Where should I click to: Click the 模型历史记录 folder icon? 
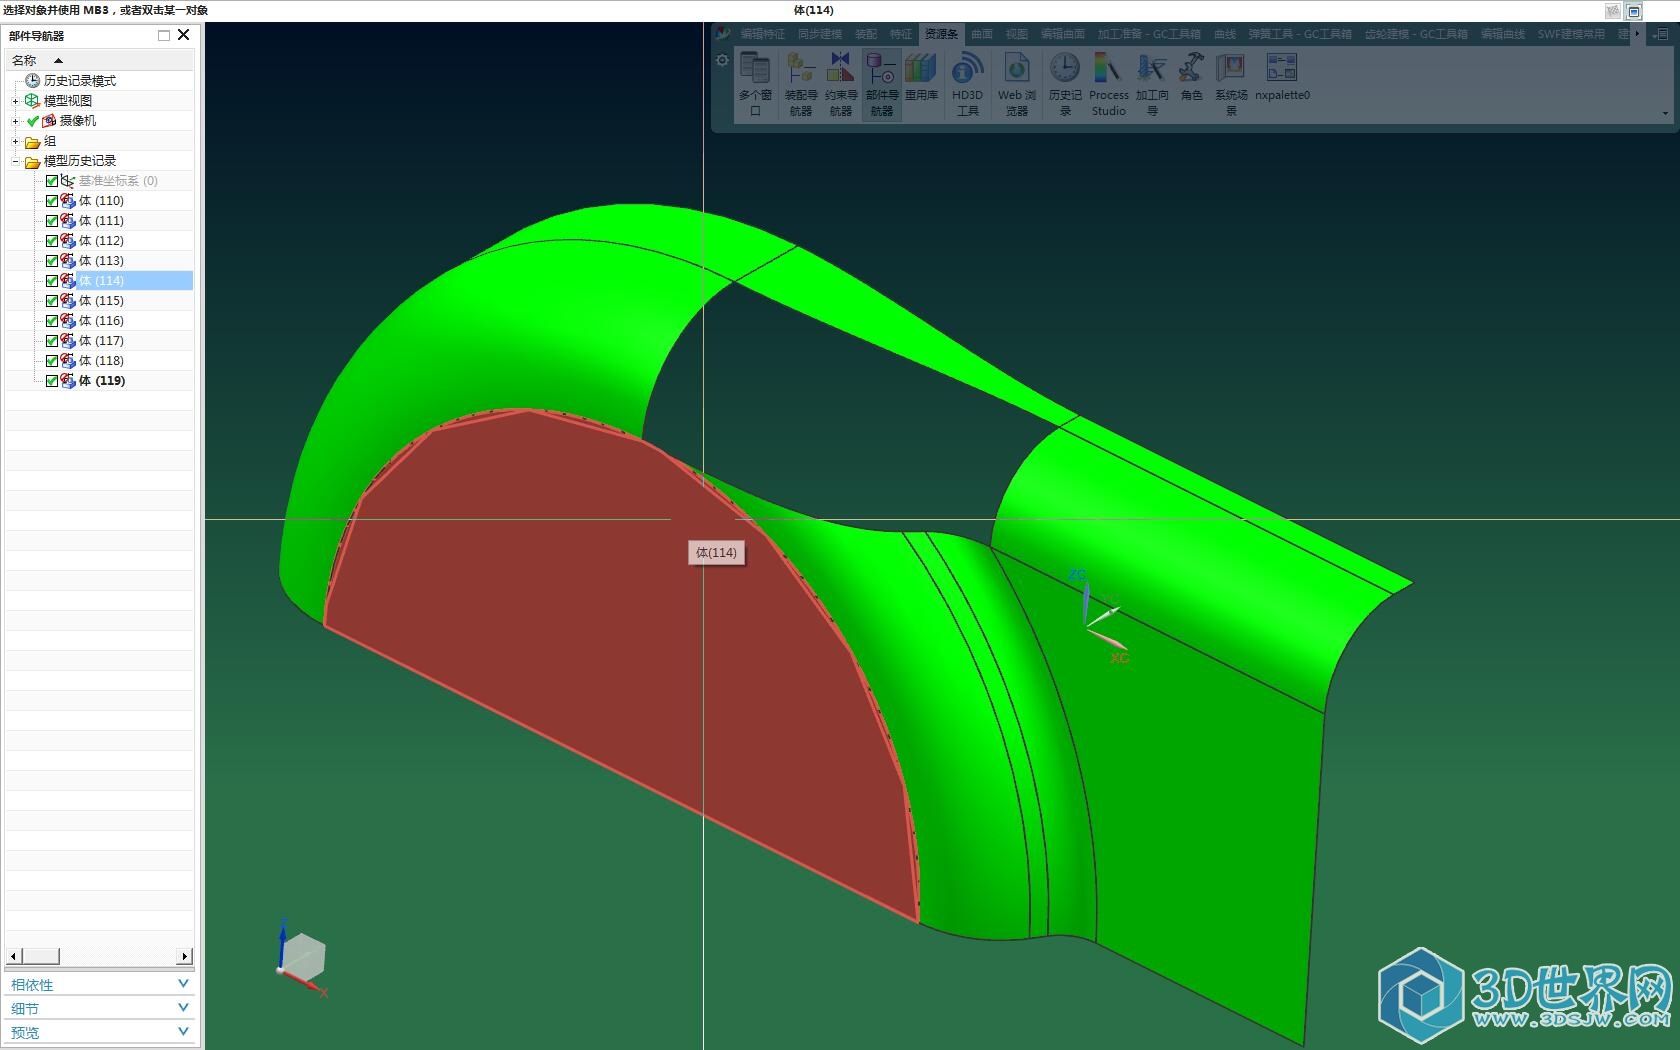point(32,161)
